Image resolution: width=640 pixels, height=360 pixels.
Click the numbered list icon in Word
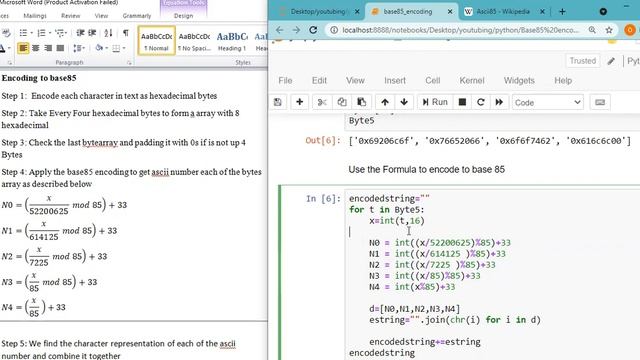pos(41,33)
